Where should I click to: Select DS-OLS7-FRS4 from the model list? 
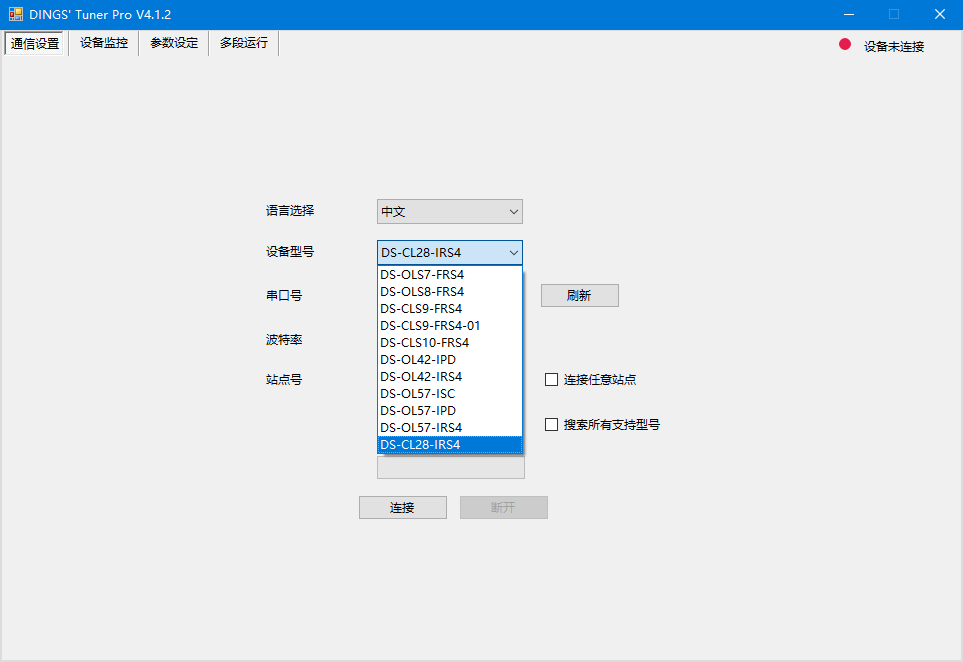click(x=450, y=275)
